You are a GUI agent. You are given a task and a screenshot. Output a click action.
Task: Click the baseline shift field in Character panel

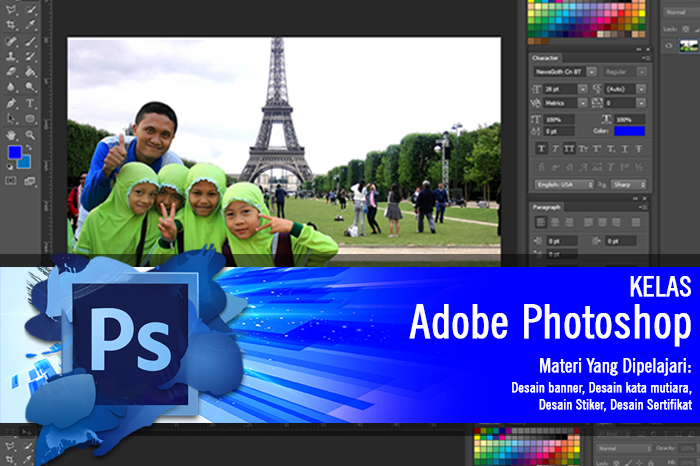pos(559,131)
